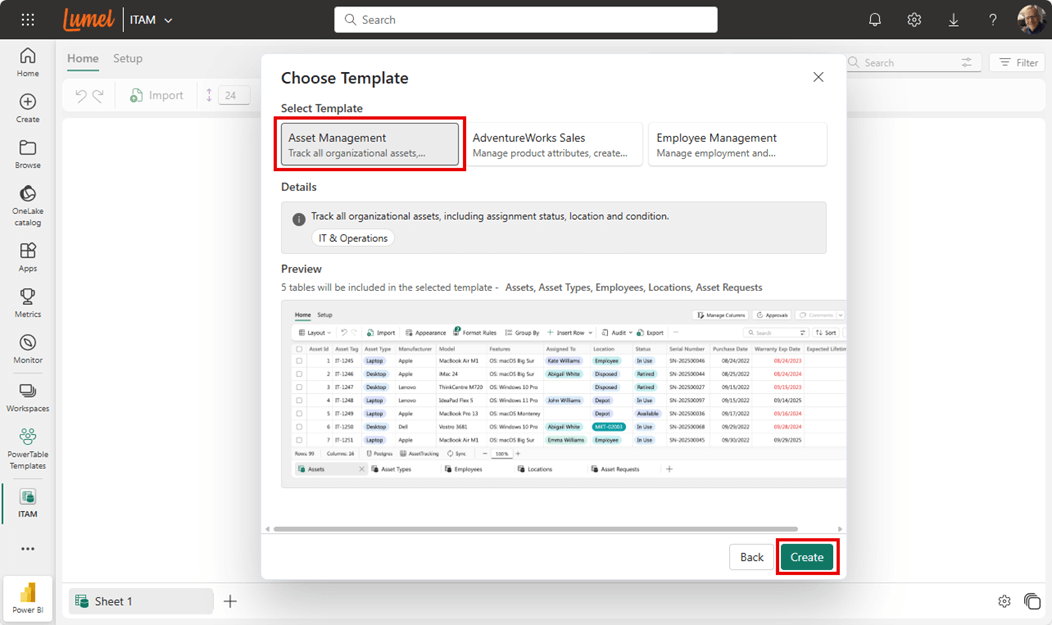Open PowerTable Templates in sidebar
This screenshot has width=1052, height=625.
(x=28, y=448)
